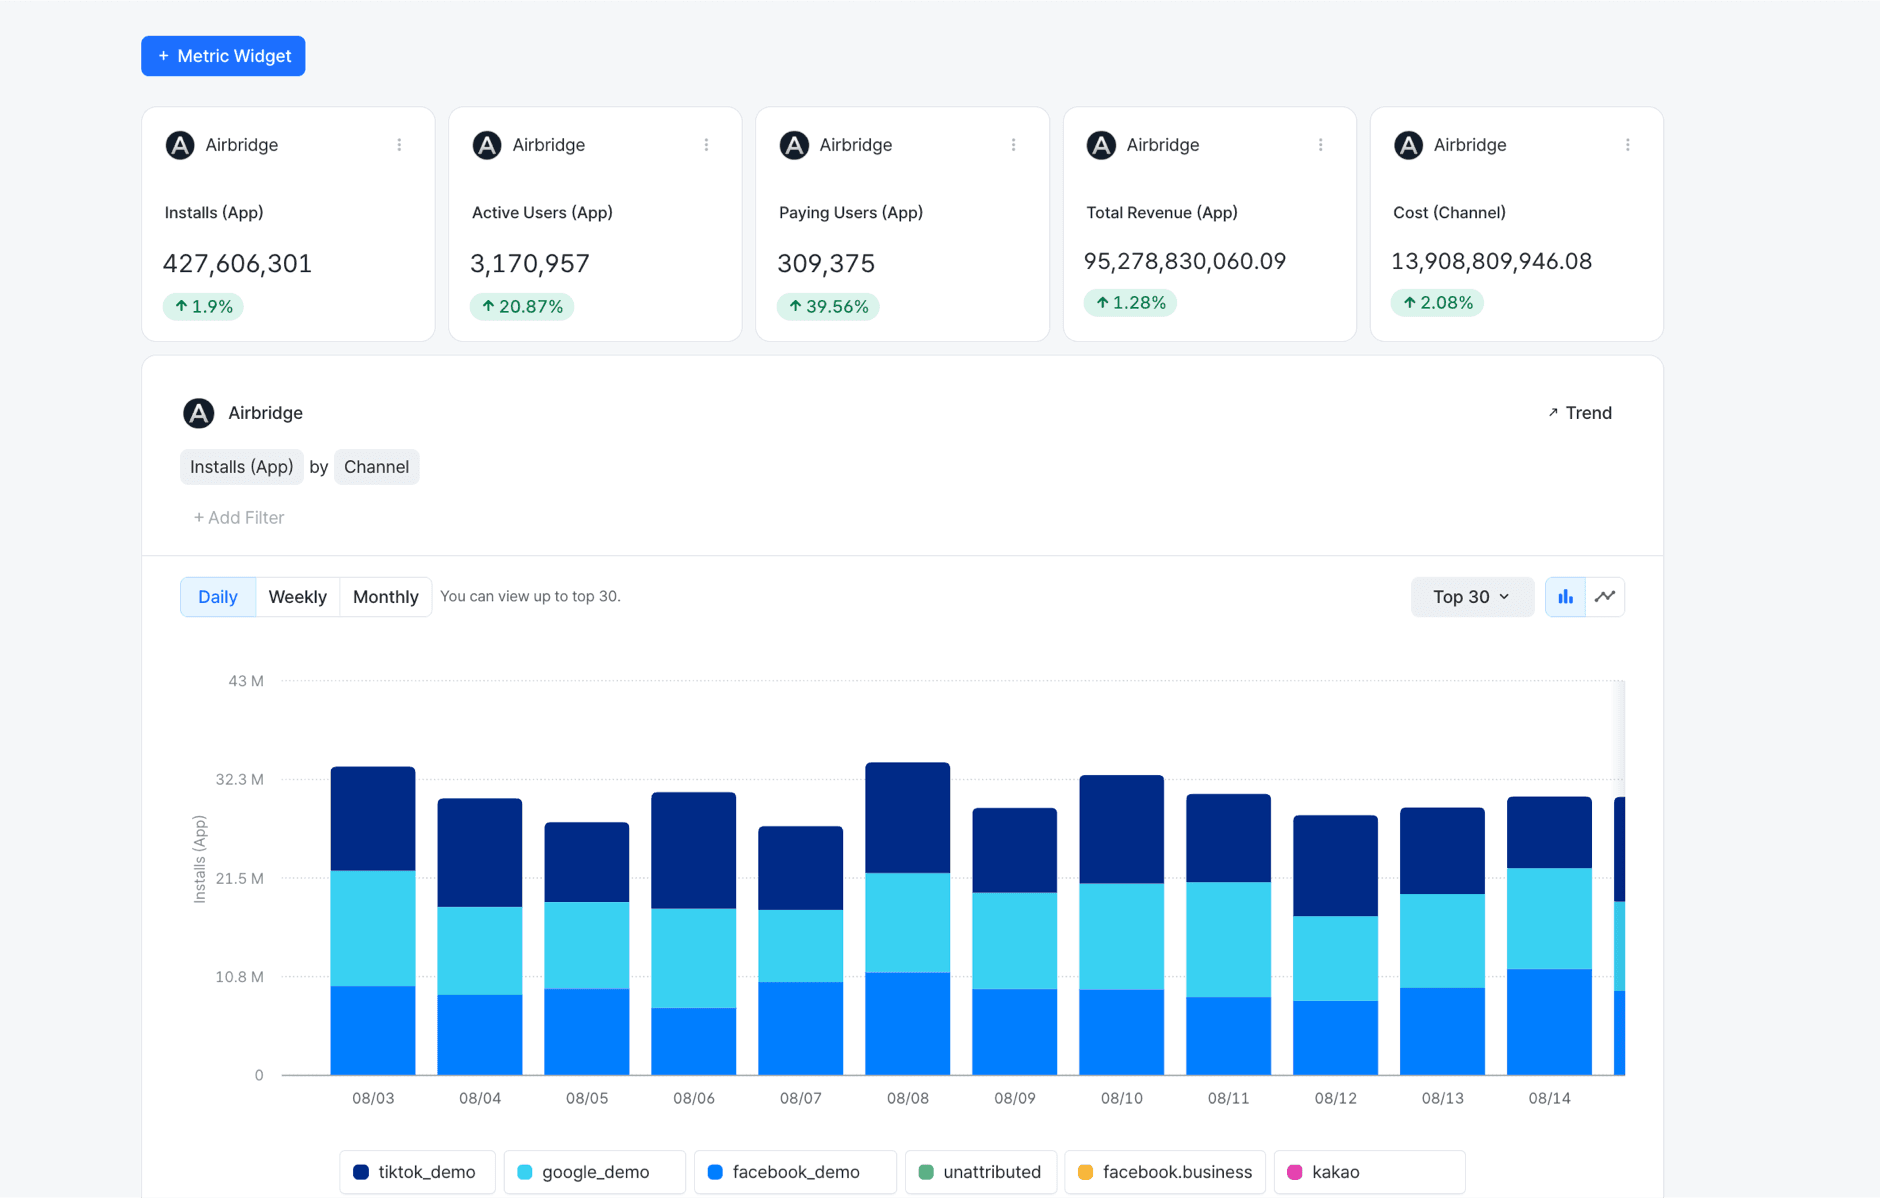The height and width of the screenshot is (1198, 1880).
Task: Open the Active Users (App) card options menu
Action: (706, 145)
